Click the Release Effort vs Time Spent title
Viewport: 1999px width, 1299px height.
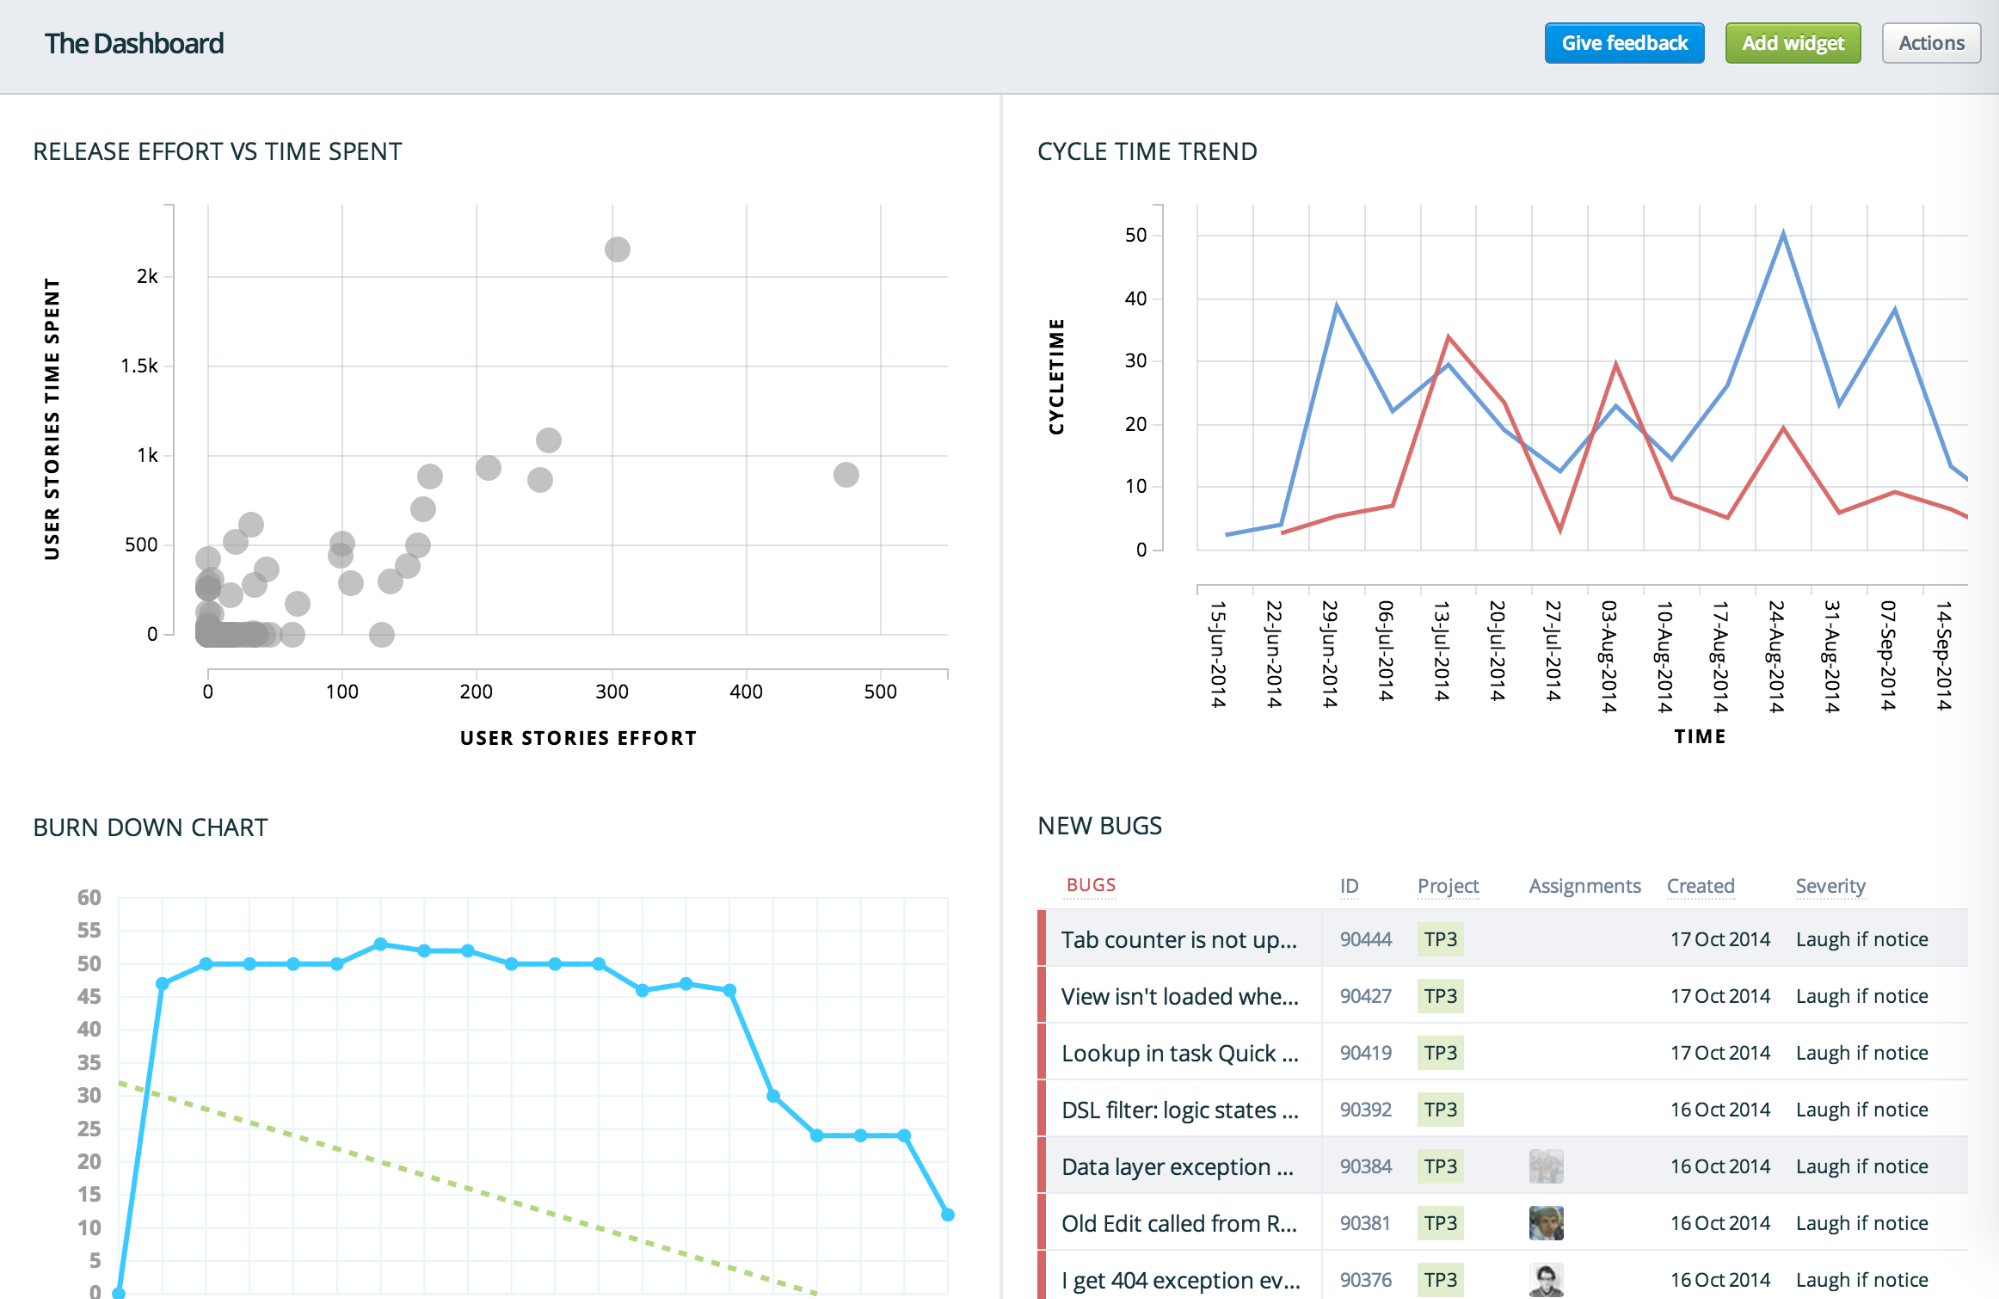point(217,152)
